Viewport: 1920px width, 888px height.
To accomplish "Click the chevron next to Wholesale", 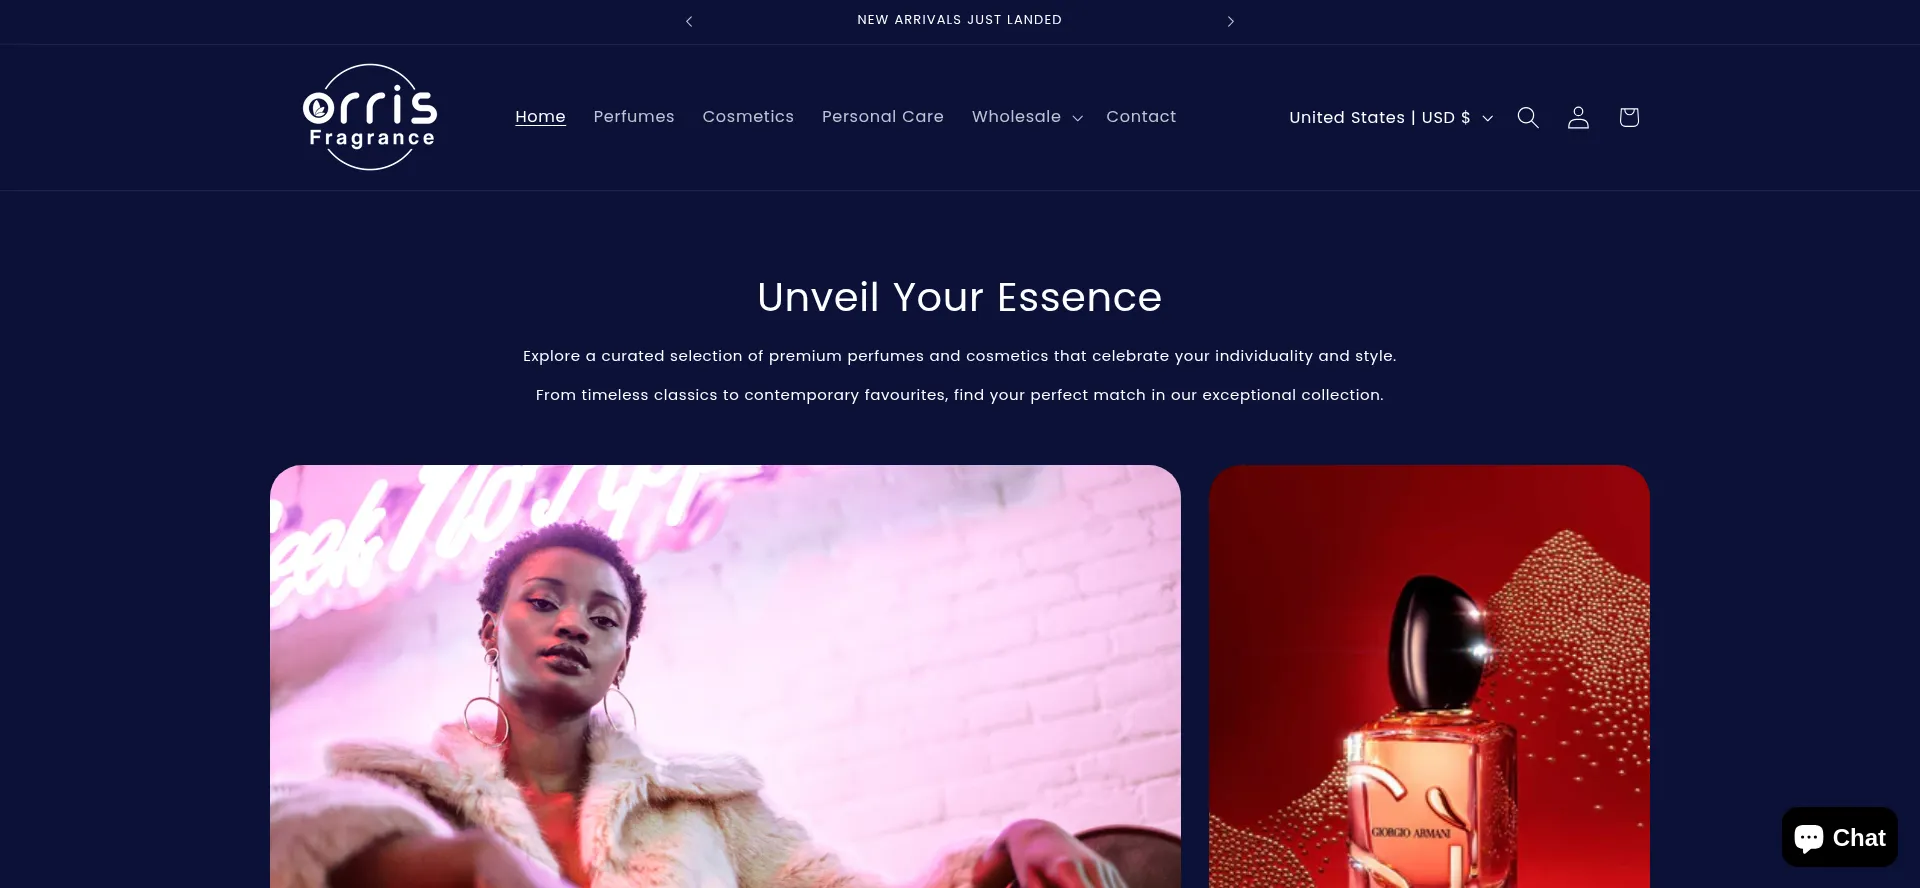I will [1077, 118].
